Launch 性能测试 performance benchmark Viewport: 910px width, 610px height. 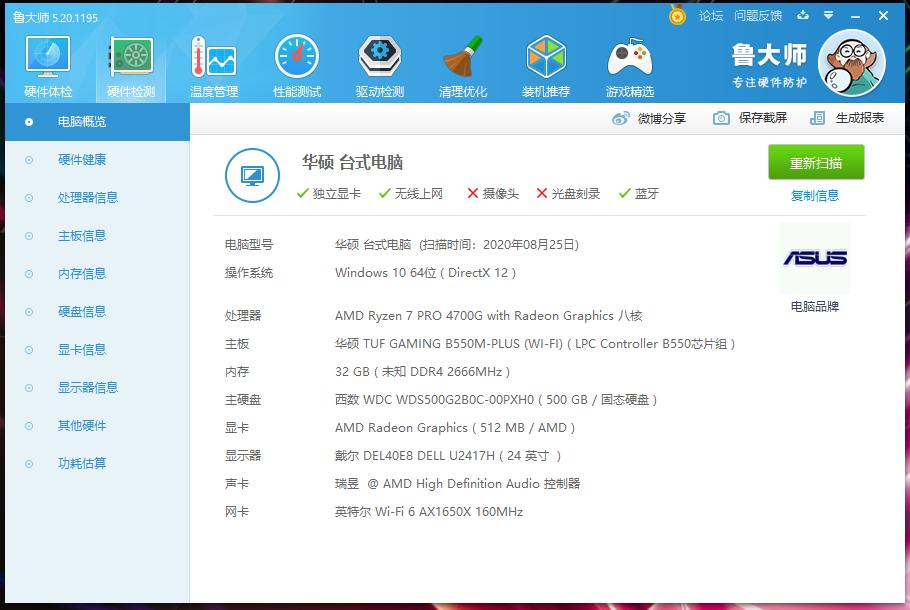295,63
